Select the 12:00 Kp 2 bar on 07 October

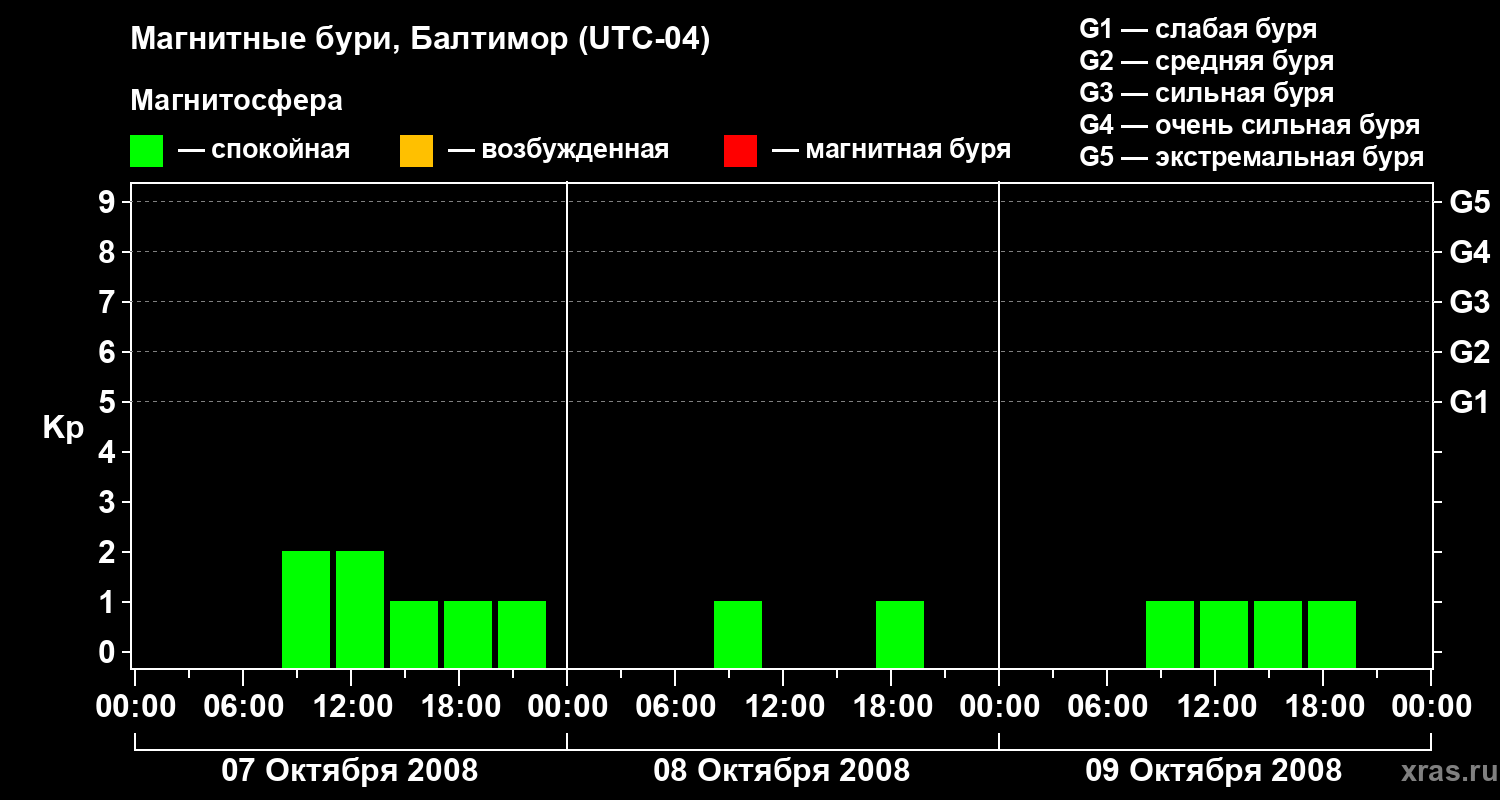[x=360, y=609]
